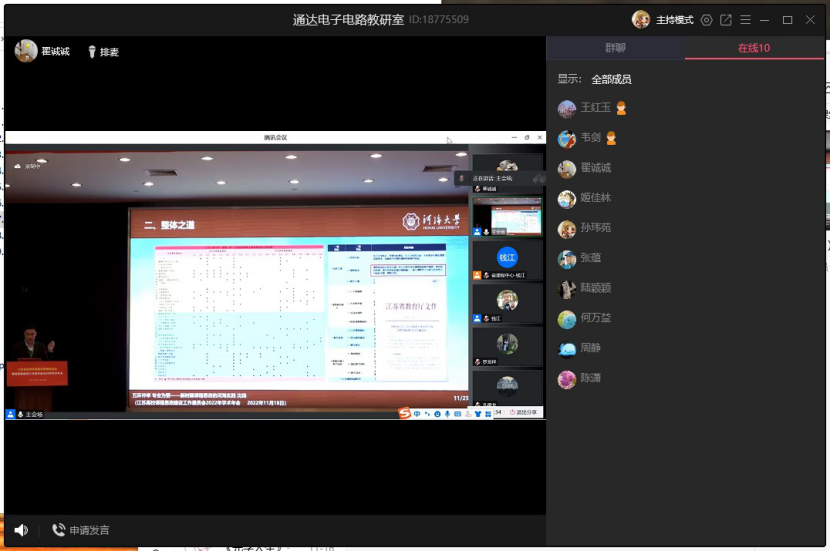Click the 申请发言 phone icon
Viewport: 830px width, 552px height.
[58, 530]
